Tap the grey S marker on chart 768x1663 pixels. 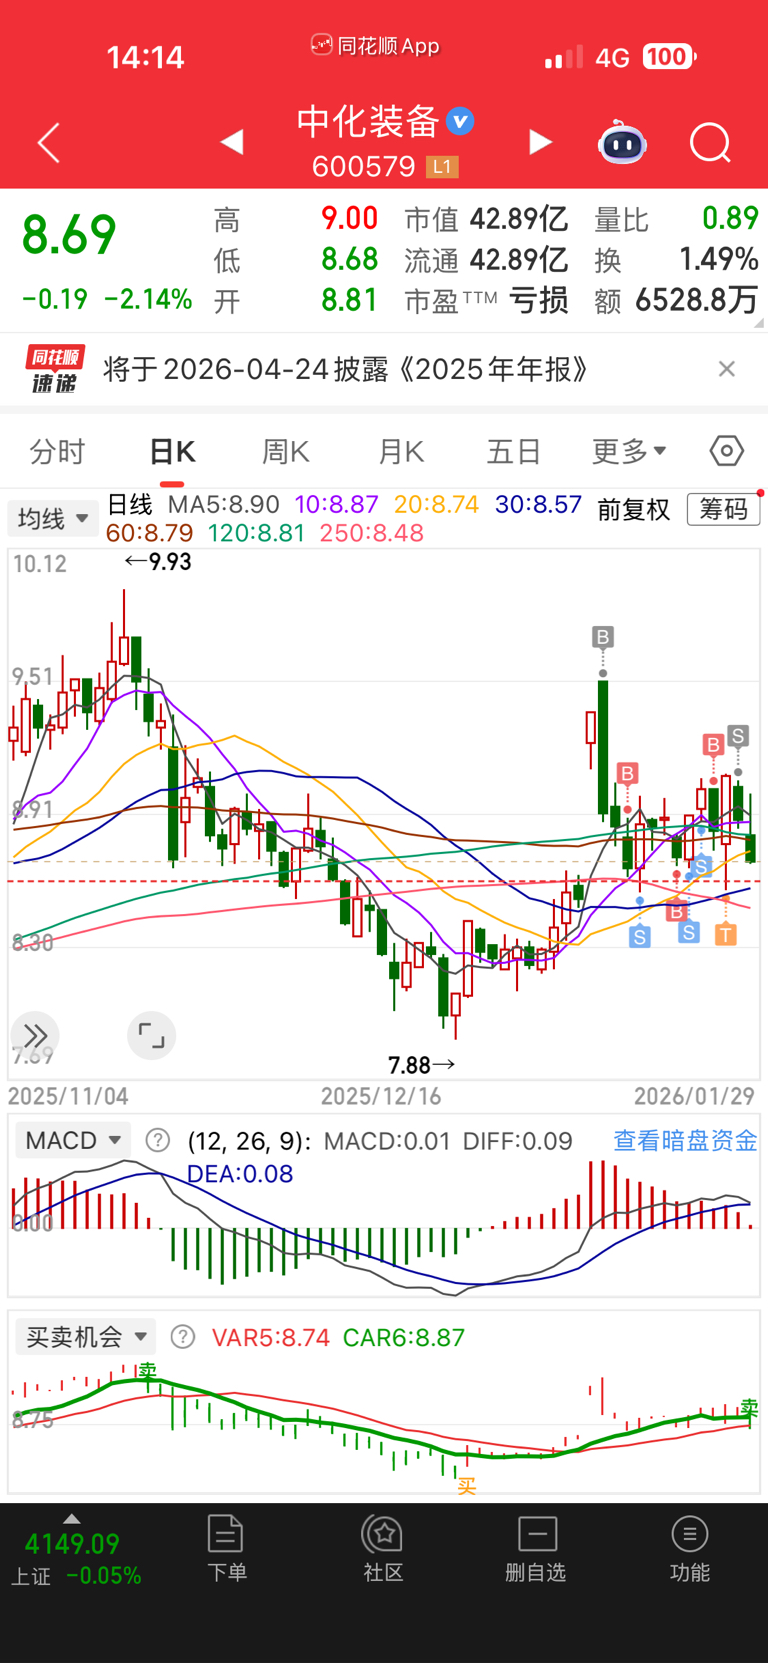point(738,736)
